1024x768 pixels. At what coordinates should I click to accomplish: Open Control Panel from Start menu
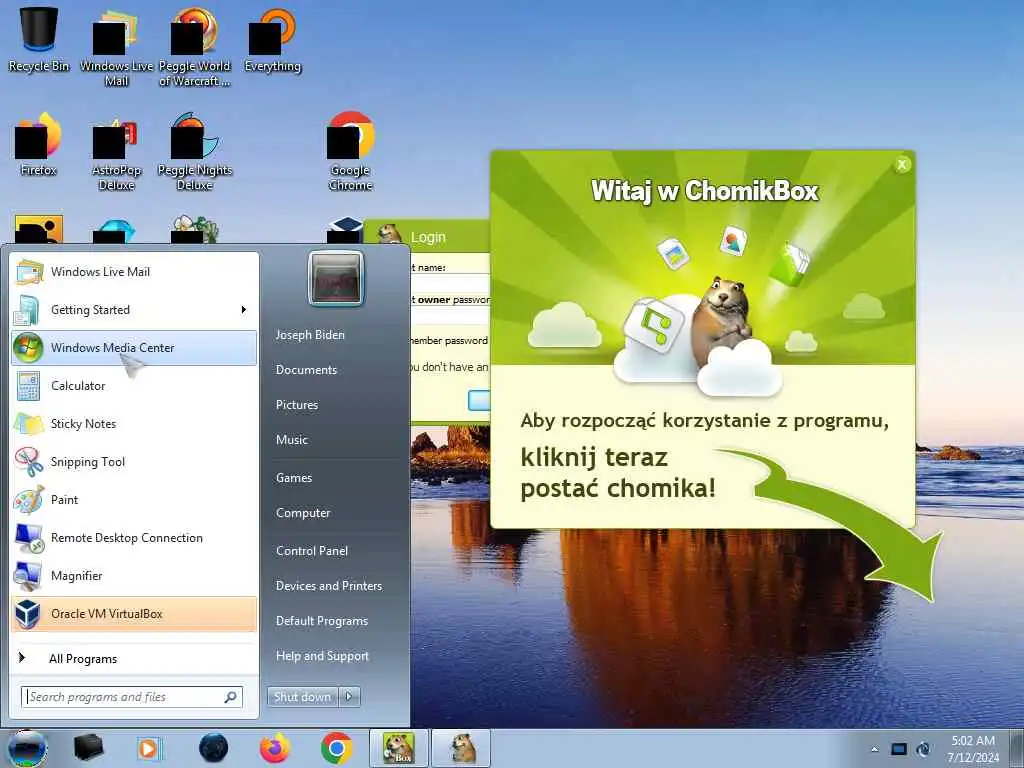click(x=312, y=551)
